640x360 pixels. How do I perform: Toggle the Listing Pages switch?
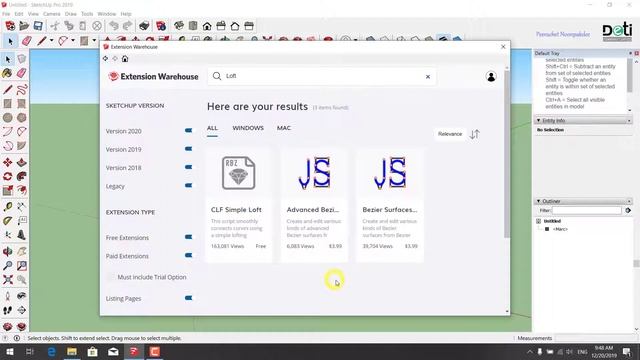point(188,298)
